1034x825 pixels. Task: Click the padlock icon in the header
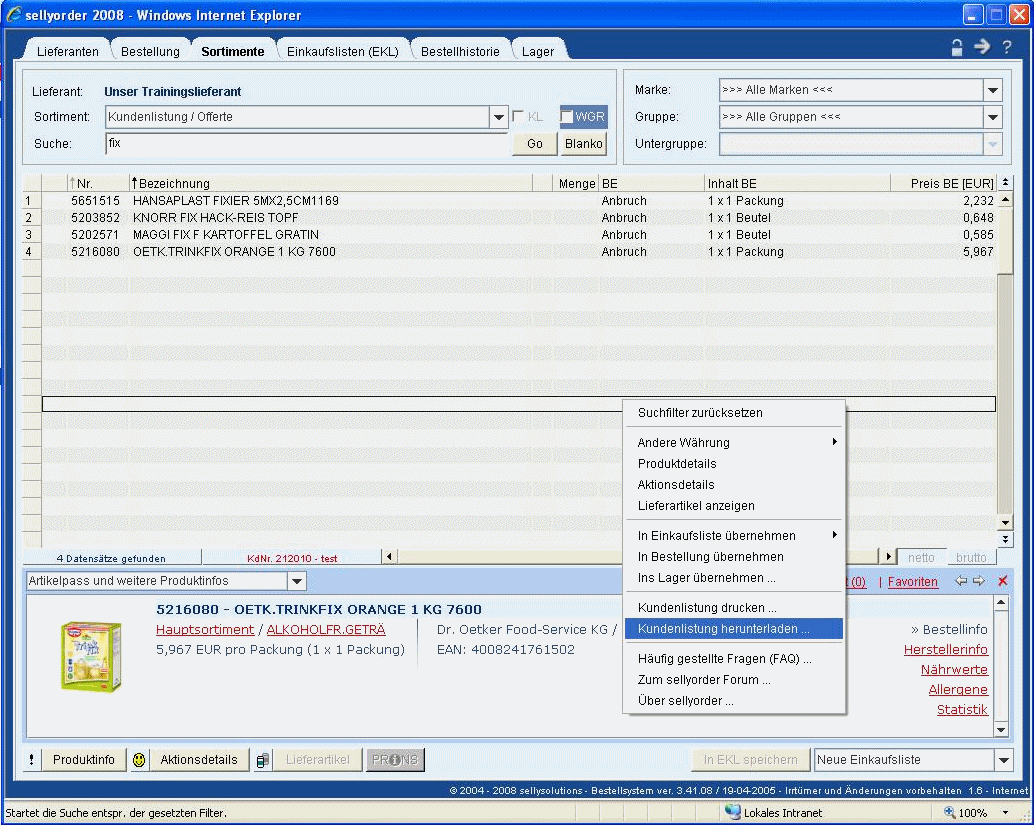point(957,47)
